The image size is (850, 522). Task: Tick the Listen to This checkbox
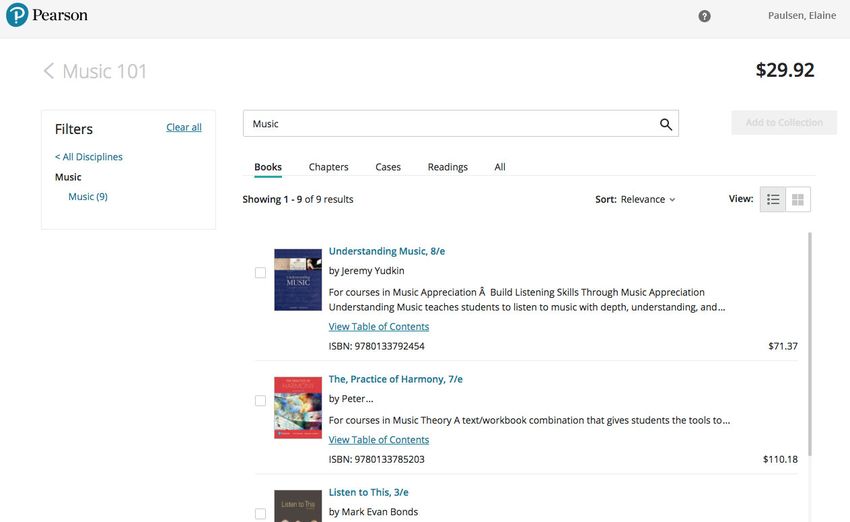260,513
